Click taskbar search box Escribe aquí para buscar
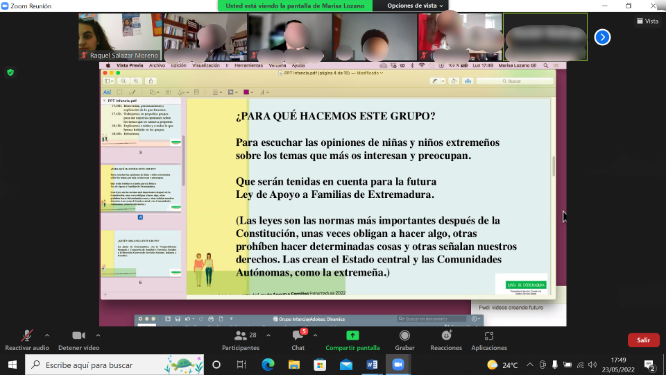Screen dimensions: 666x375 115,365
